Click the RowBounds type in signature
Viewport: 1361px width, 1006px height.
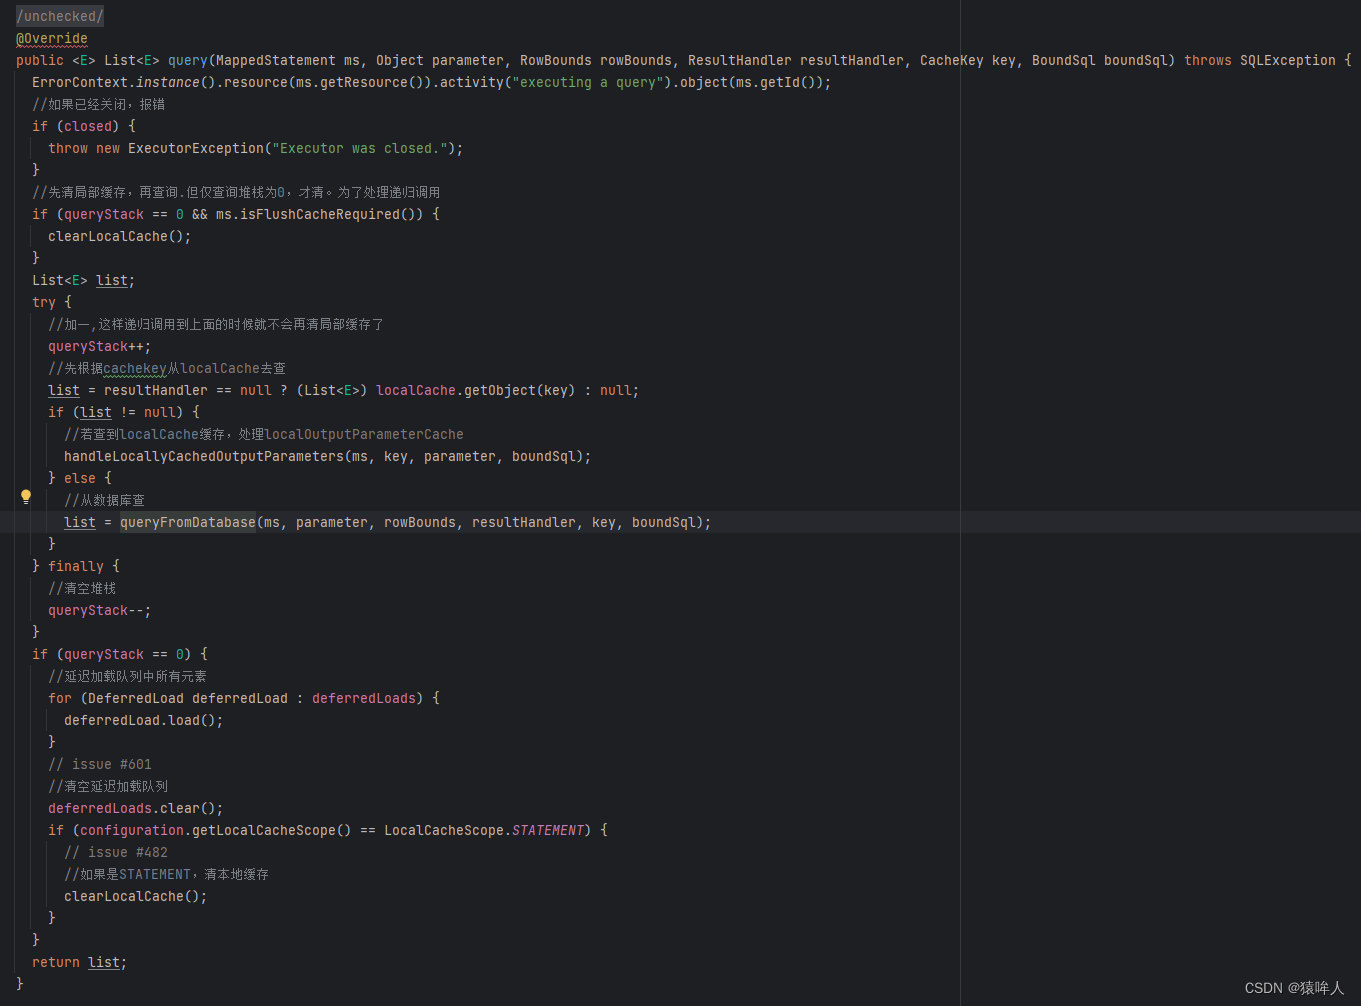tap(556, 60)
